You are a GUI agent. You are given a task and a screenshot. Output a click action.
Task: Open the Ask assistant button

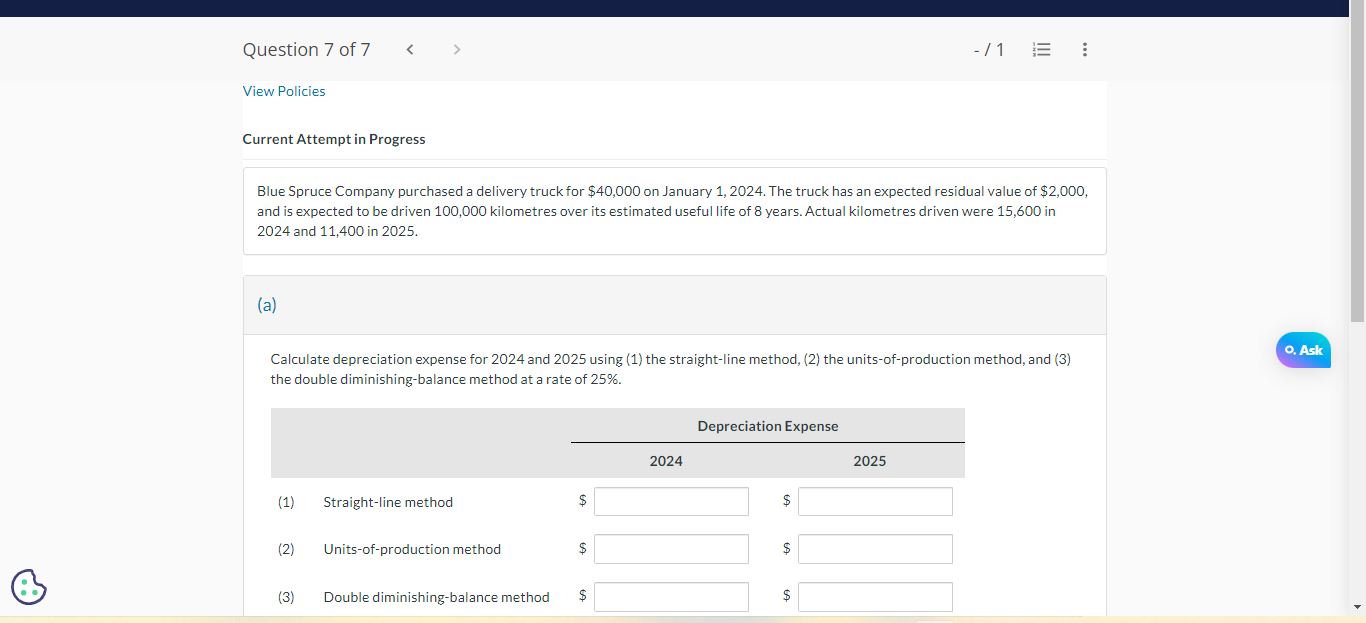pyautogui.click(x=1303, y=350)
